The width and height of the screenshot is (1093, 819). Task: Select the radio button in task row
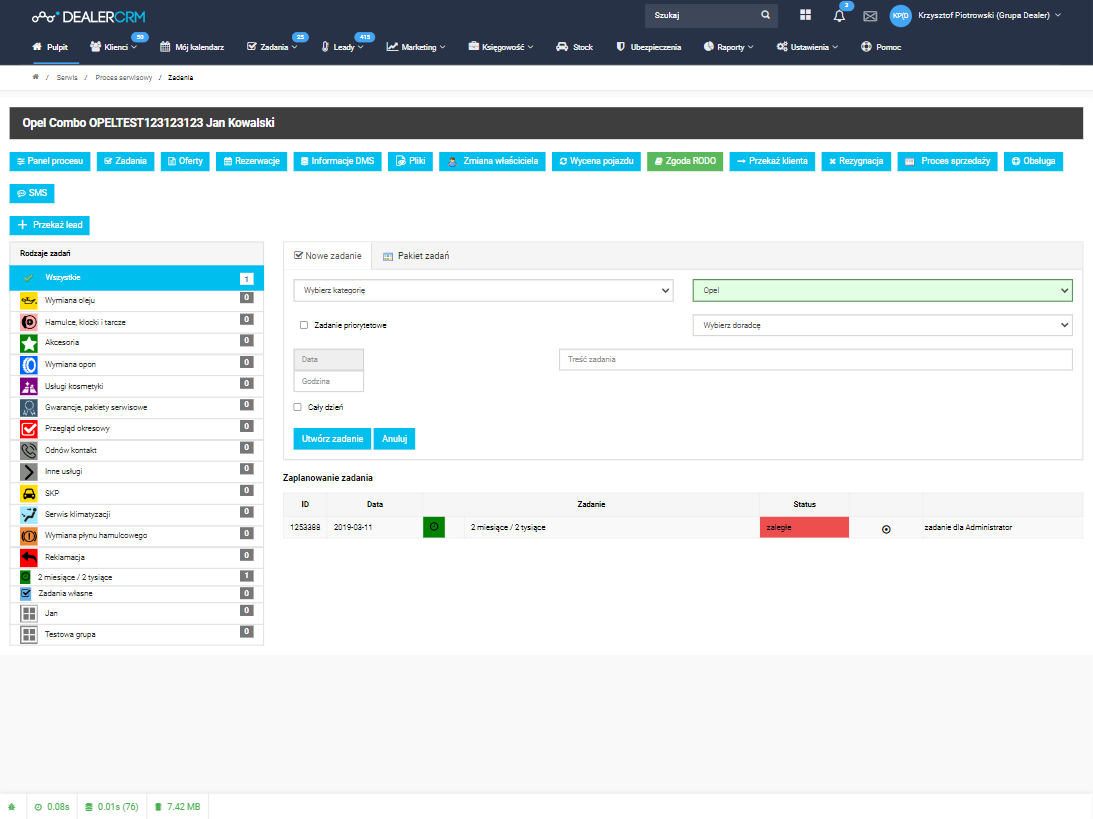click(x=886, y=529)
